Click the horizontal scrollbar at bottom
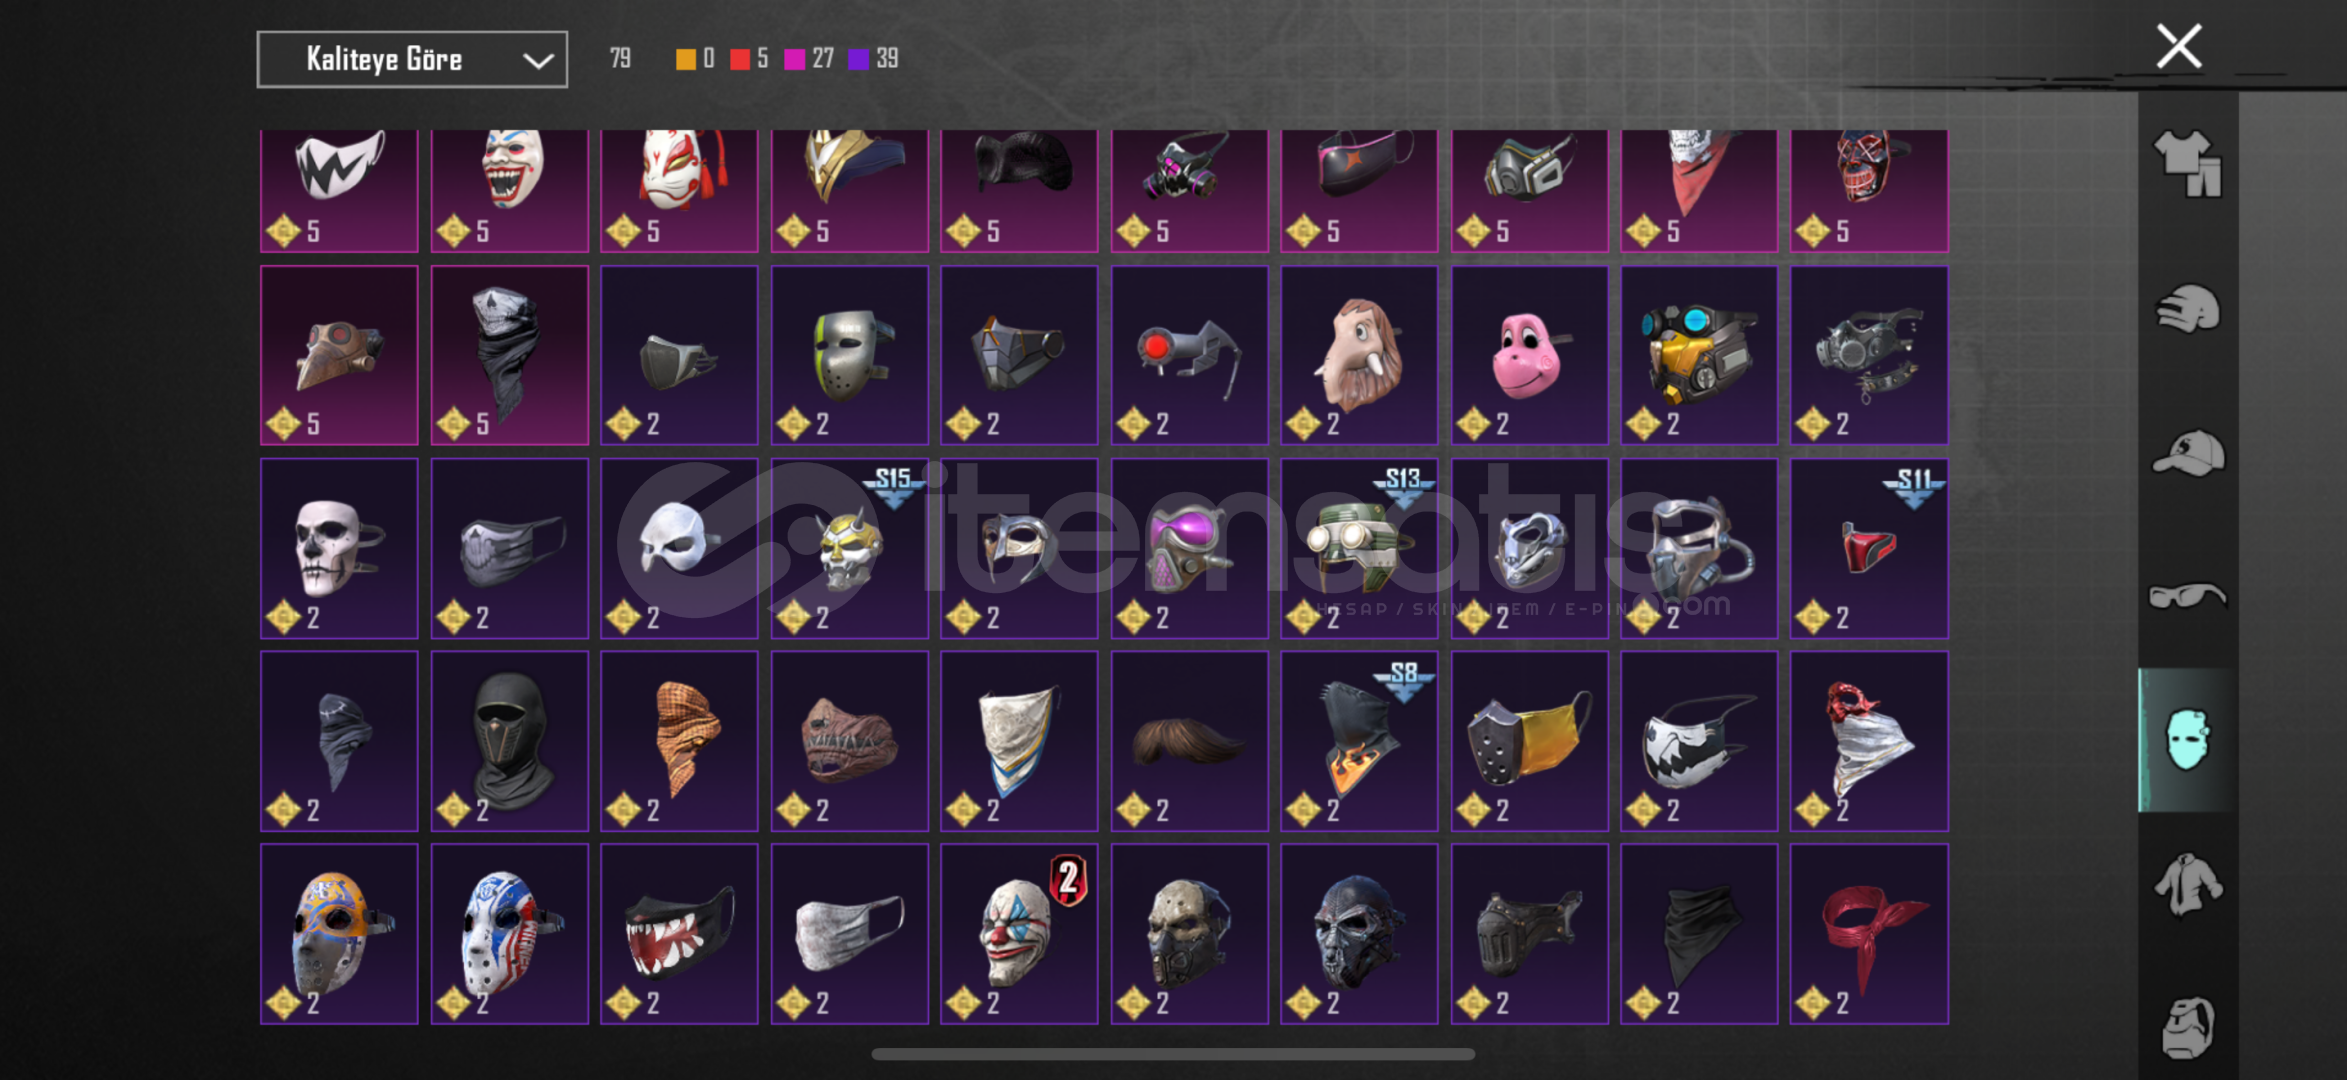Screen dimensions: 2347x1080 (1173, 1054)
